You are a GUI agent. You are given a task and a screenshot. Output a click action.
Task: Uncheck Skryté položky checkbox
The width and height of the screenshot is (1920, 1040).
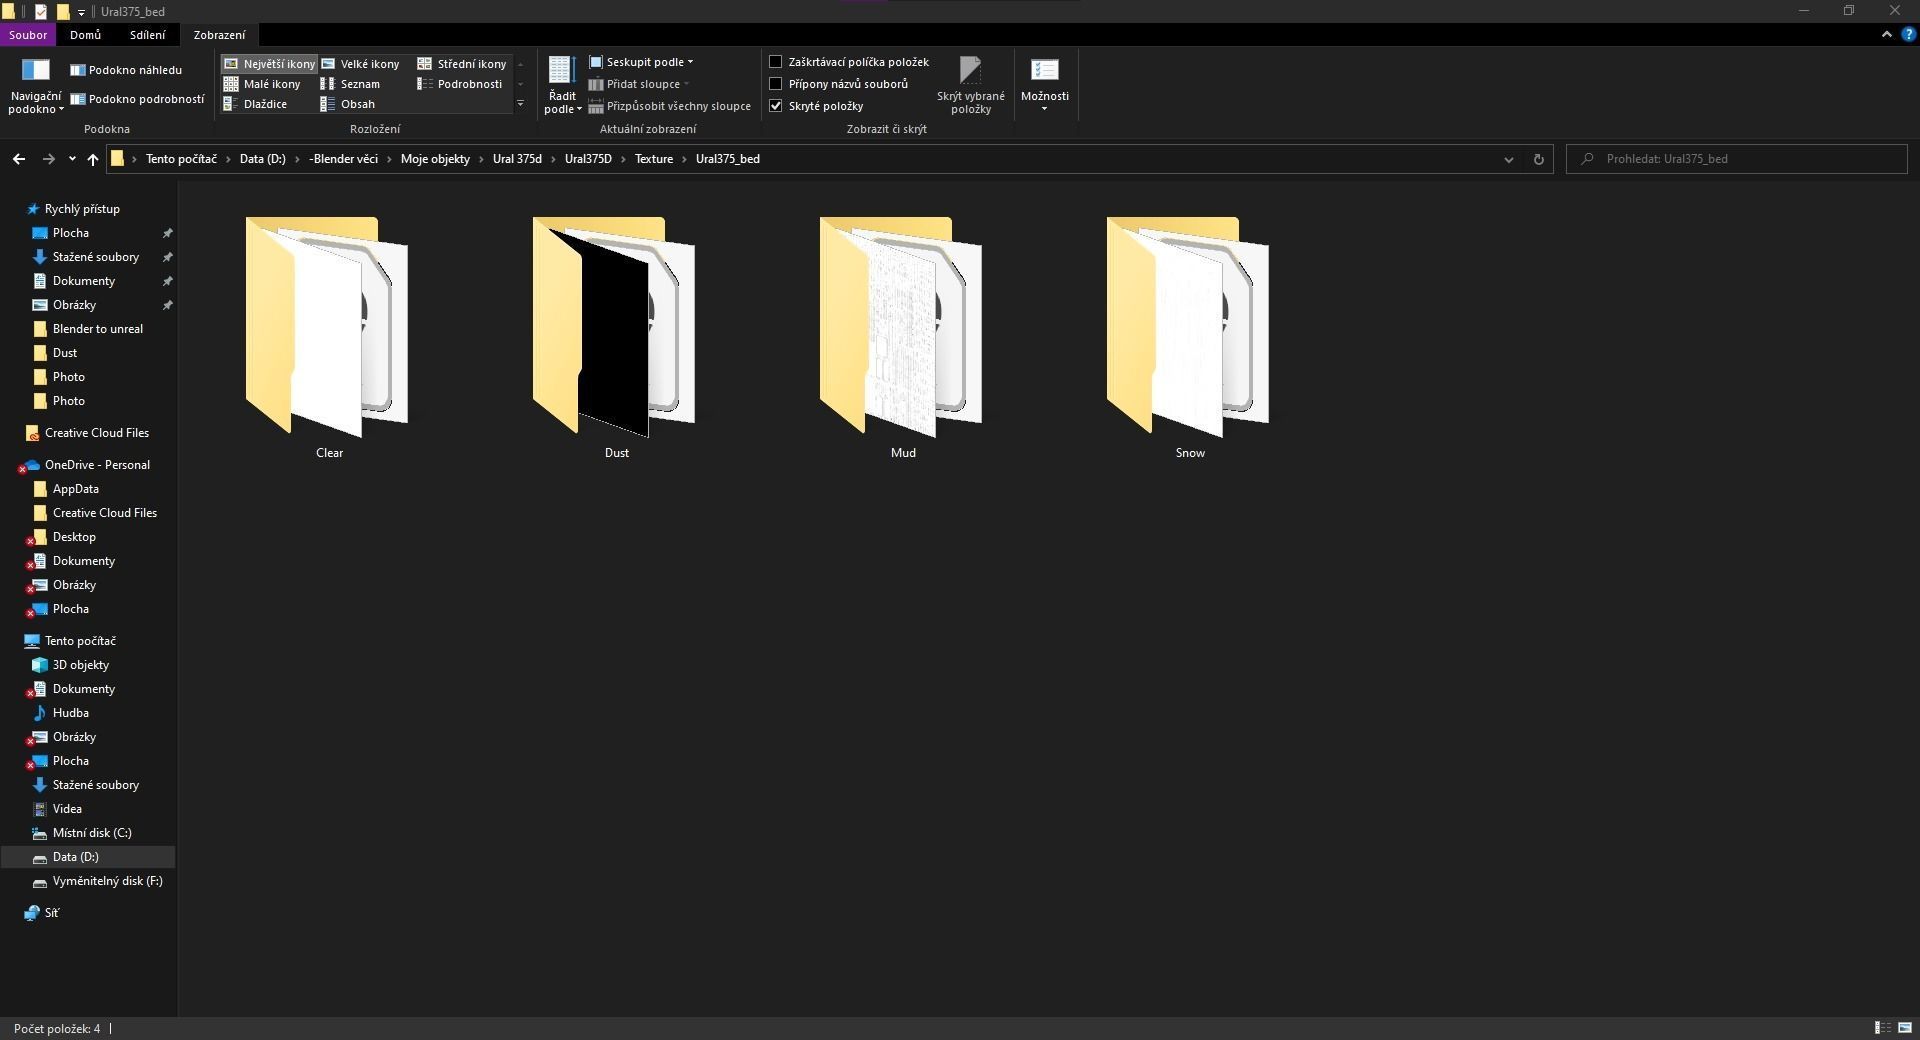pos(775,106)
